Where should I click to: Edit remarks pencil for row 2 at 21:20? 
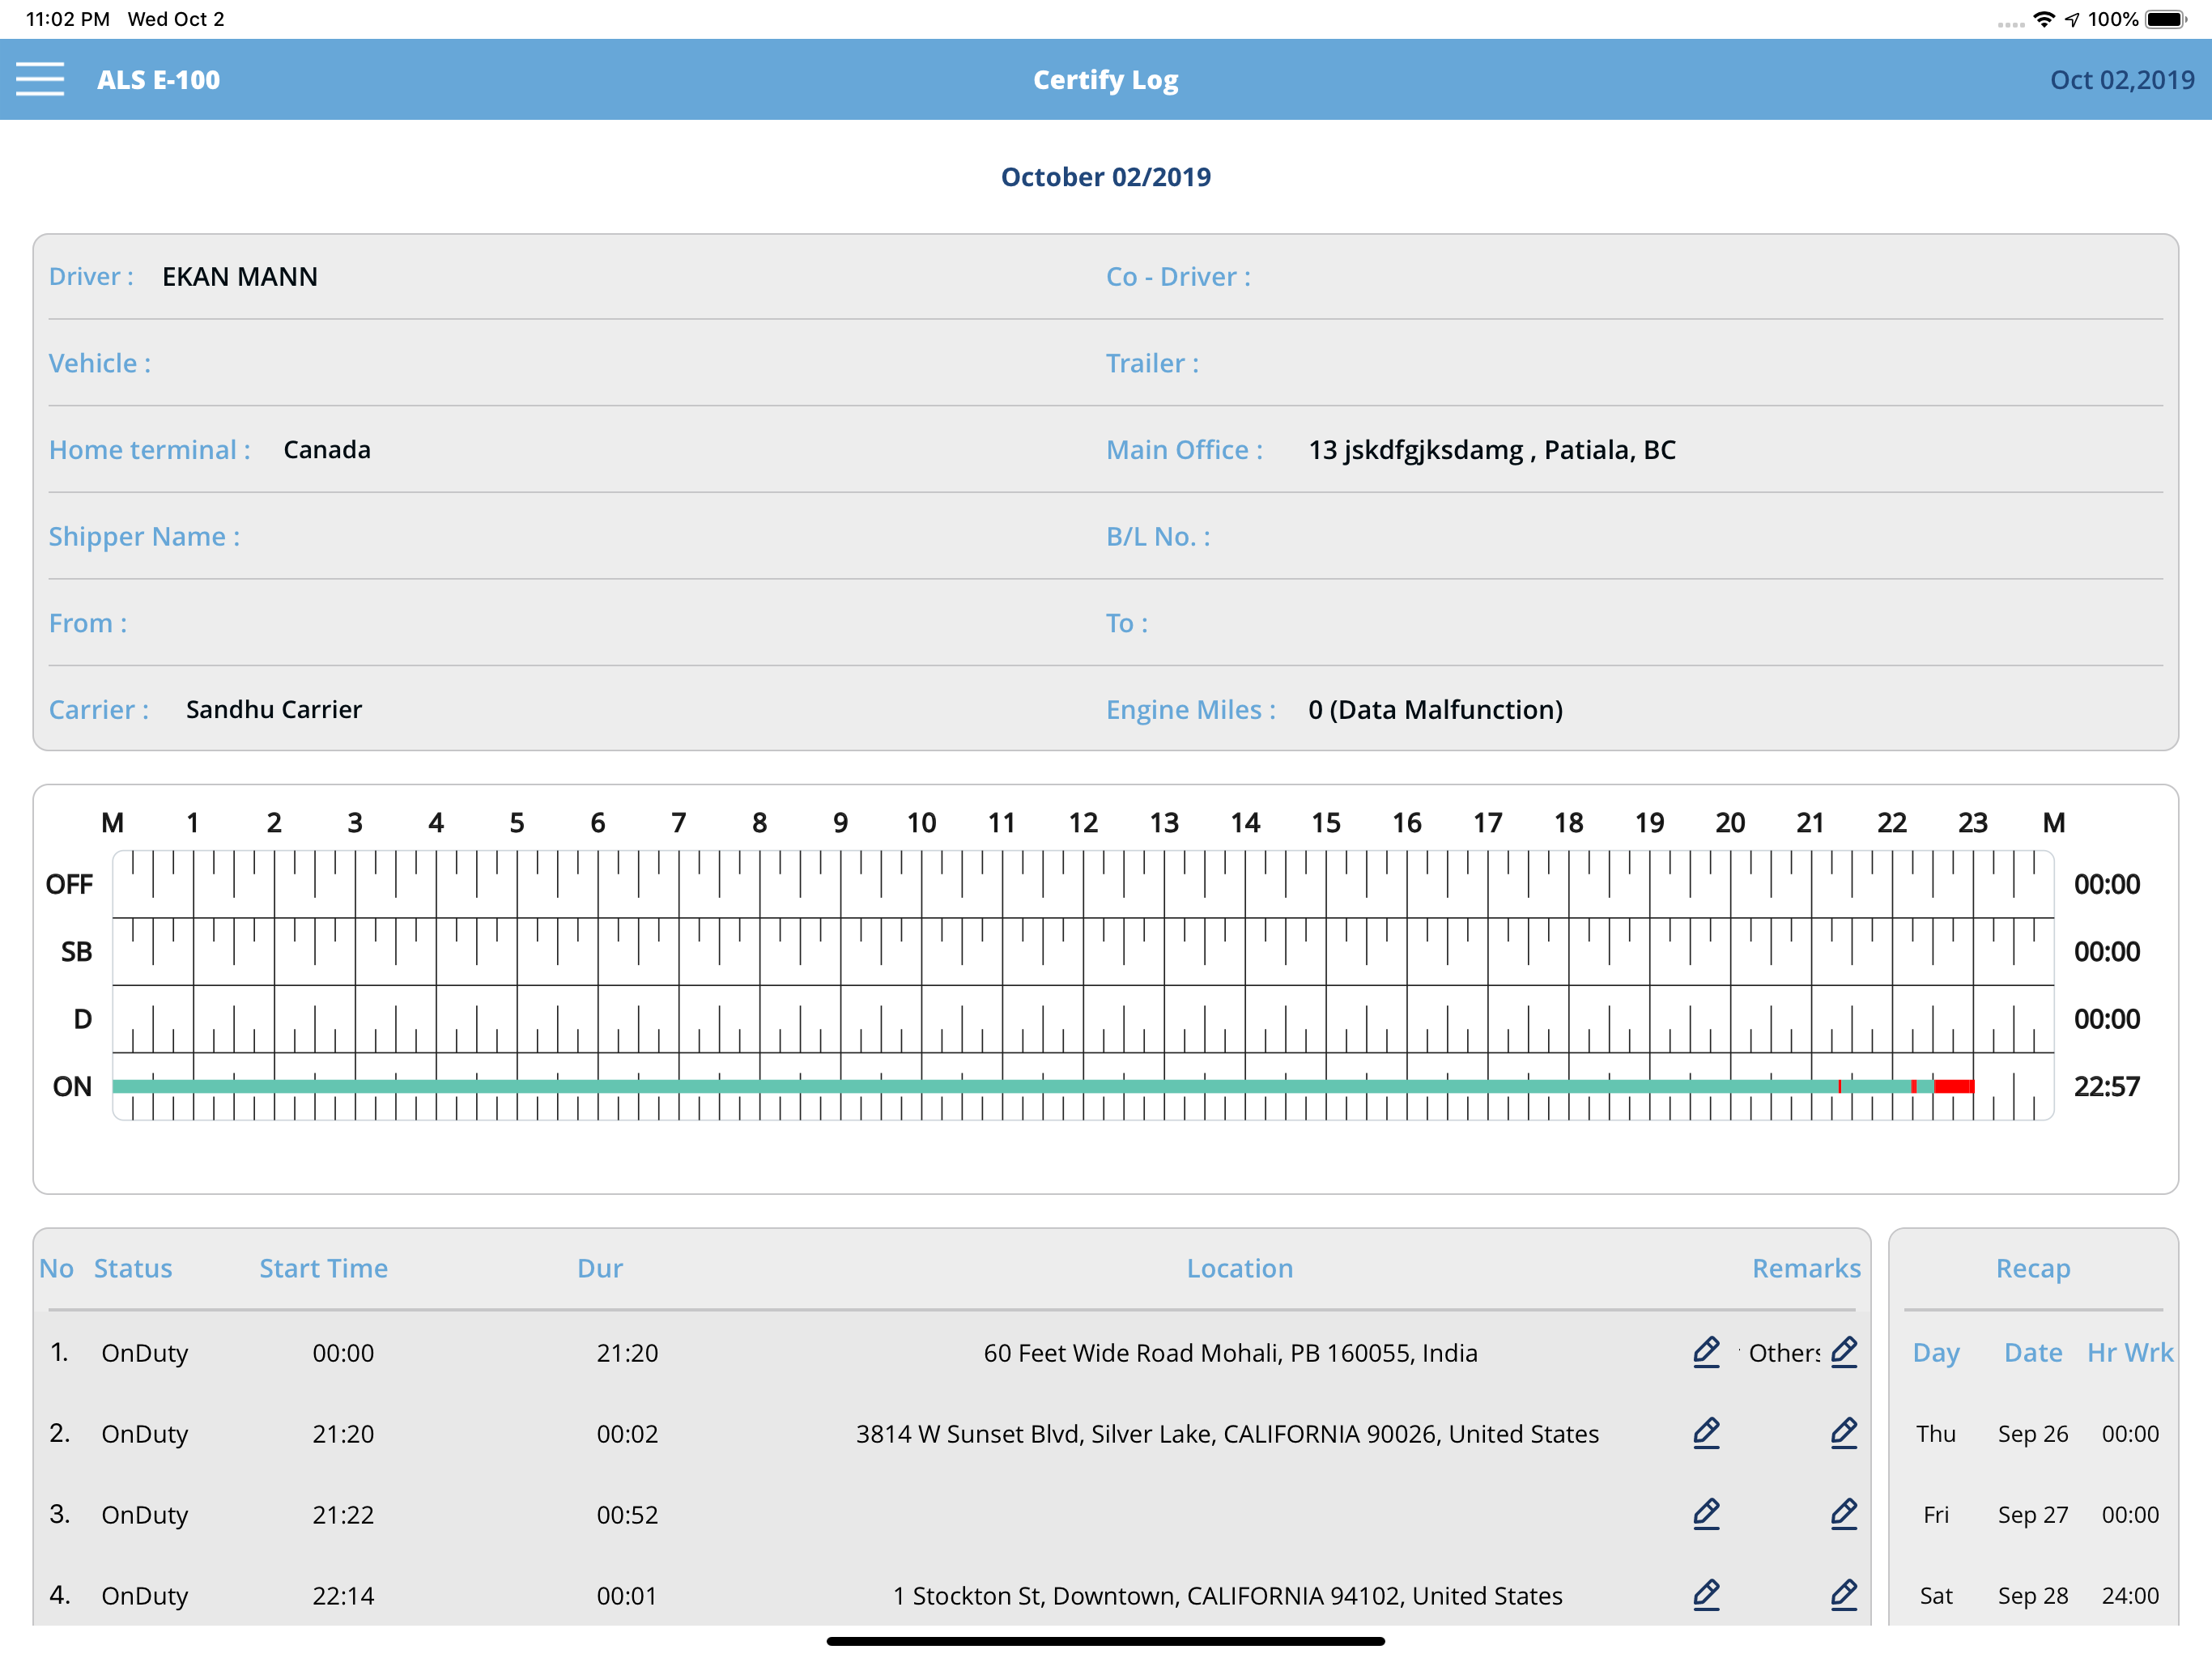point(1844,1433)
